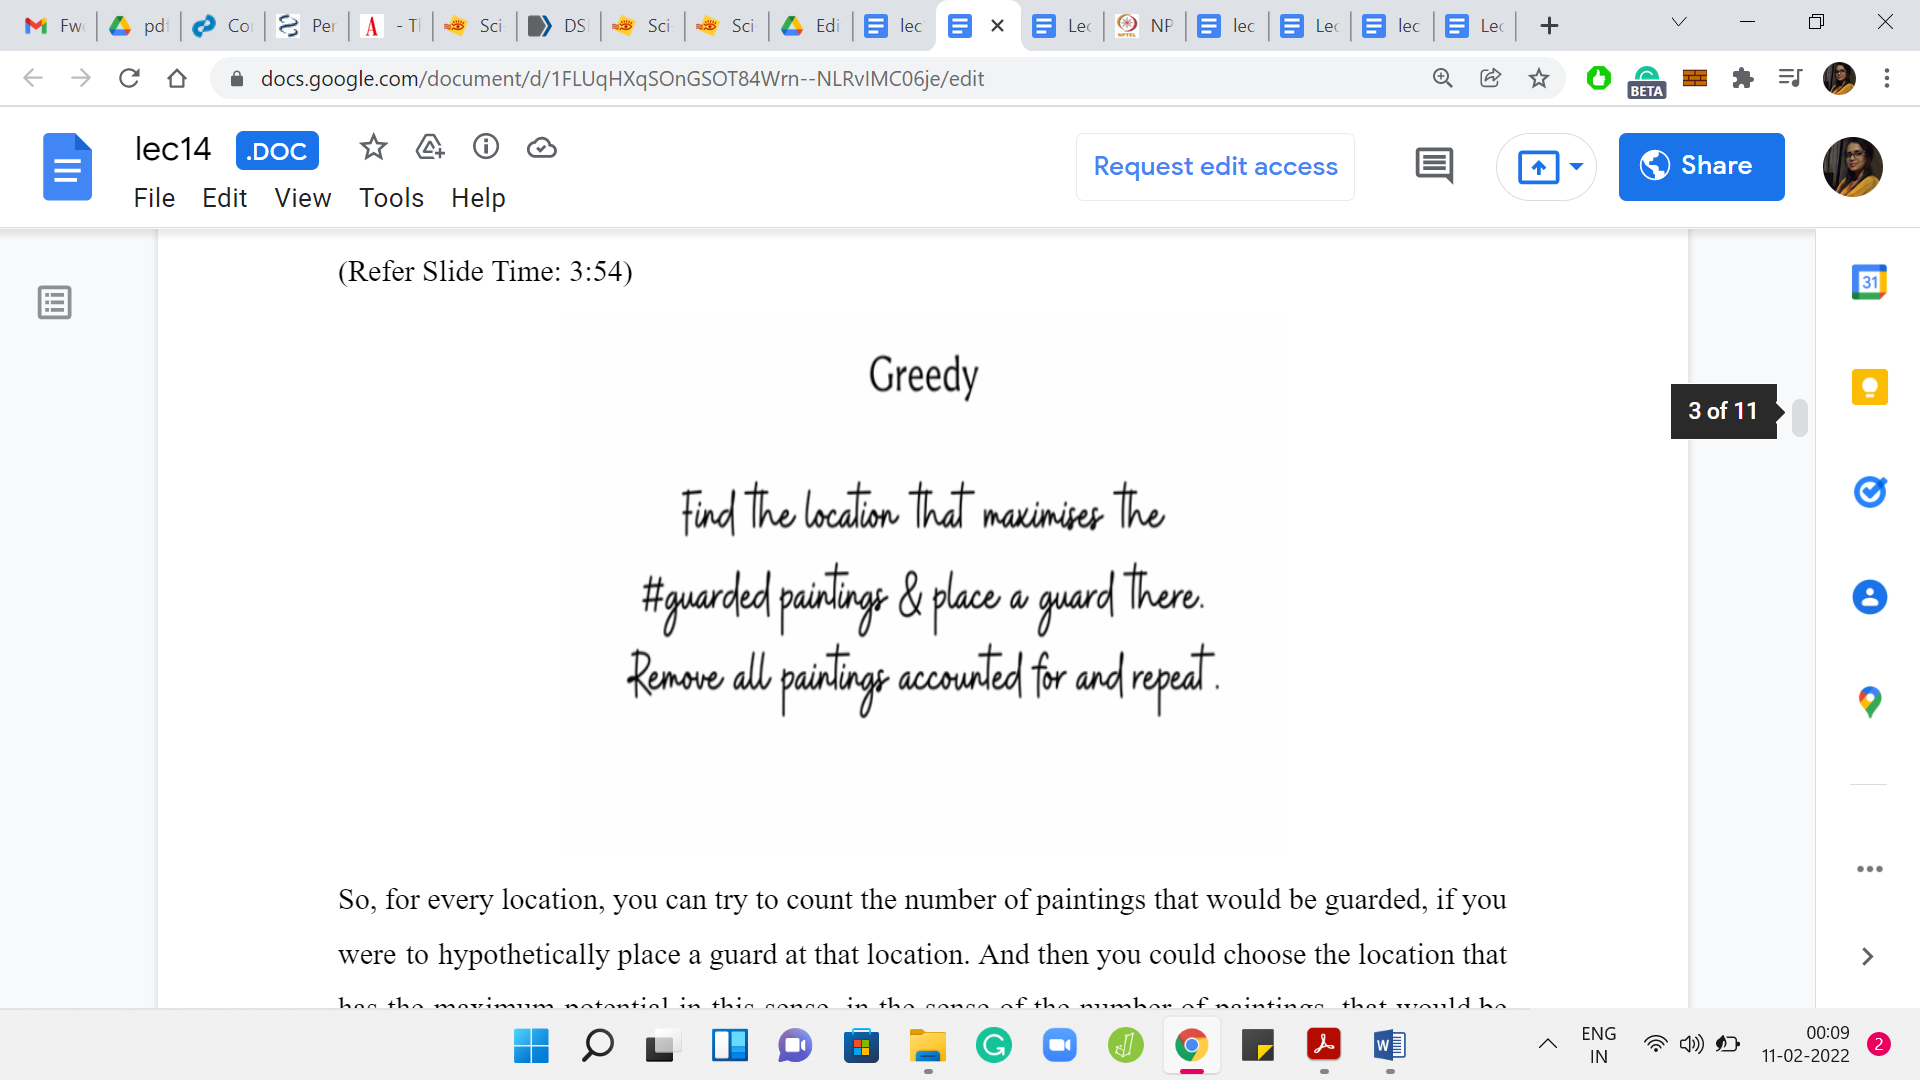Open Google Maps side panel
Image resolution: width=1920 pixels, height=1080 pixels.
pos(1869,702)
